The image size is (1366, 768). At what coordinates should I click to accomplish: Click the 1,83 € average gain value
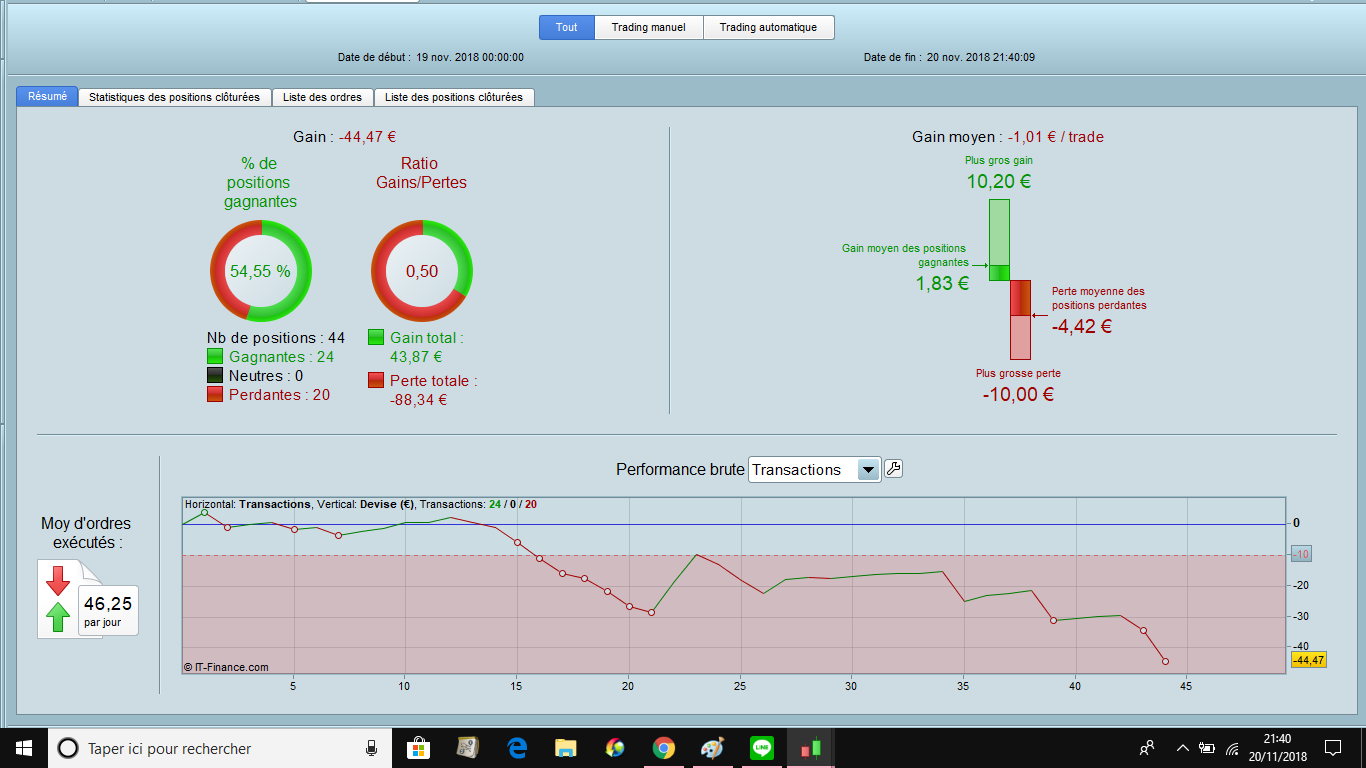[x=942, y=283]
